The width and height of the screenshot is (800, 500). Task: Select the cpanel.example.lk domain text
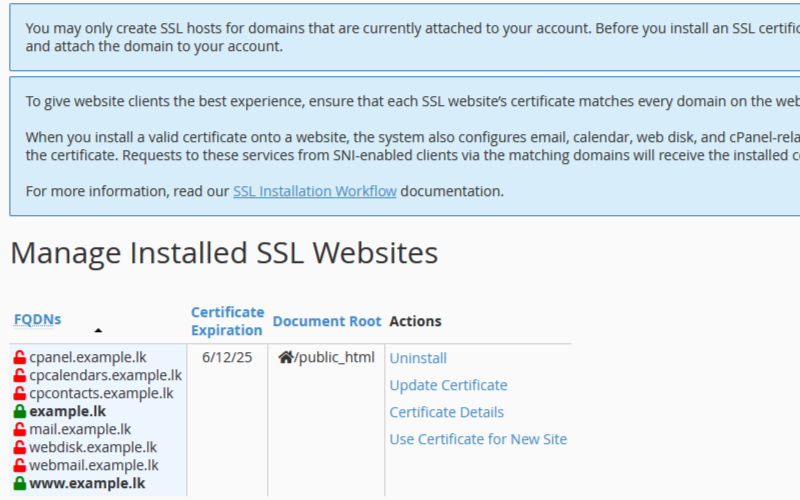(88, 357)
